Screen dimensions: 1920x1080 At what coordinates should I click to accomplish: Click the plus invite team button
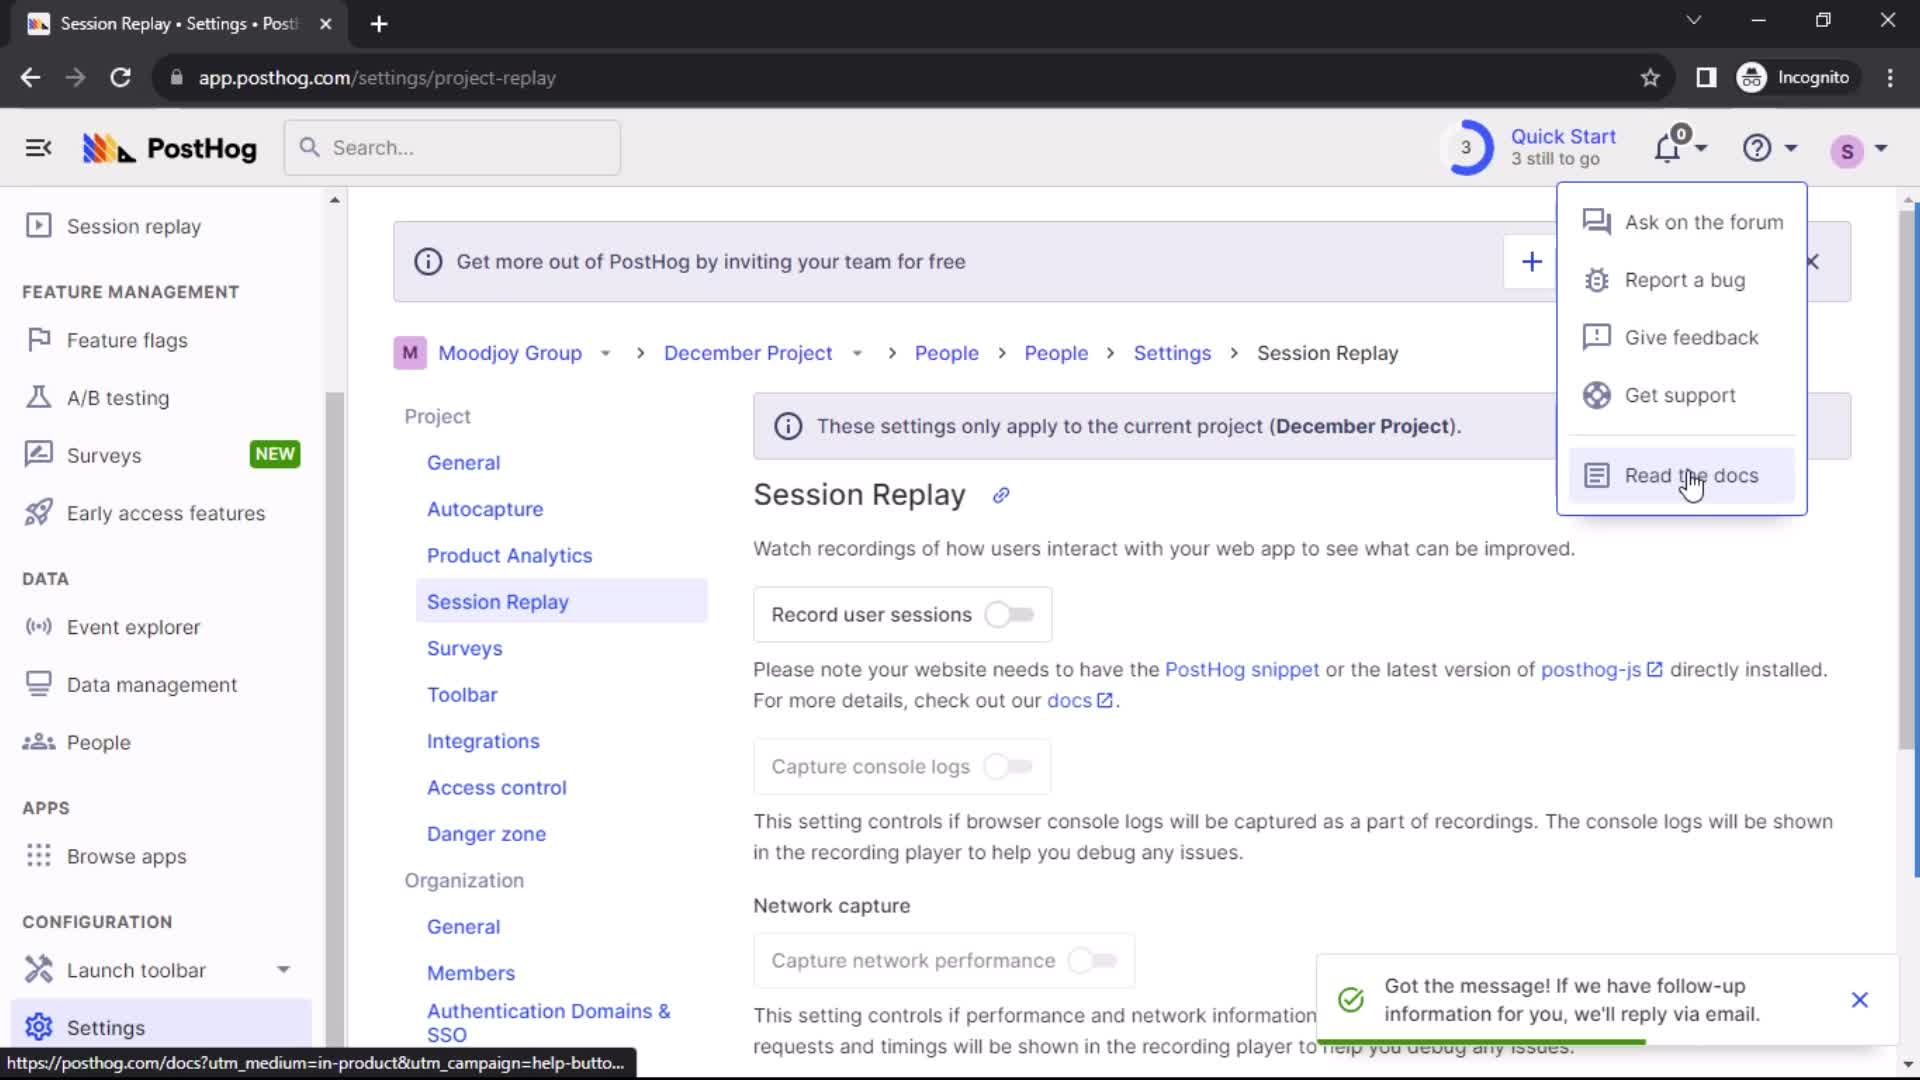[1531, 262]
